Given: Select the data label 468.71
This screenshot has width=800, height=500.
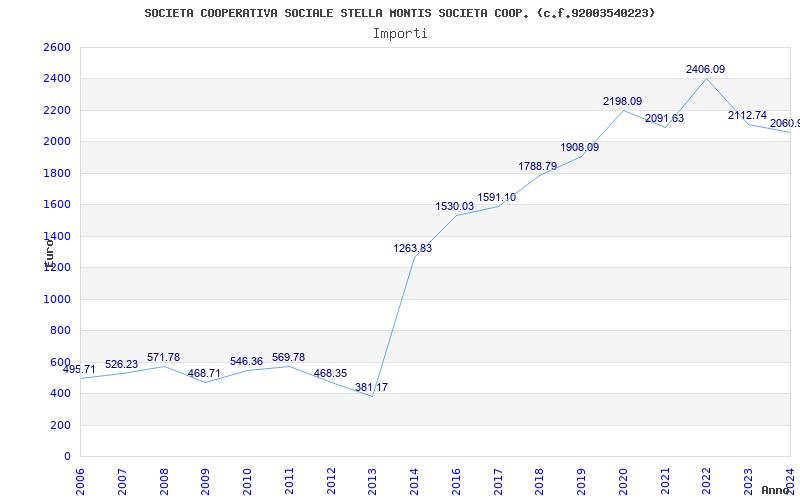Looking at the screenshot, I should (x=204, y=373).
